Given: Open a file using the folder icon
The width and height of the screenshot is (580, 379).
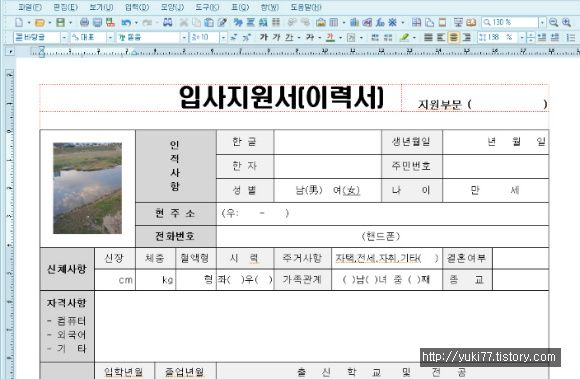Looking at the screenshot, I should pyautogui.click(x=40, y=23).
